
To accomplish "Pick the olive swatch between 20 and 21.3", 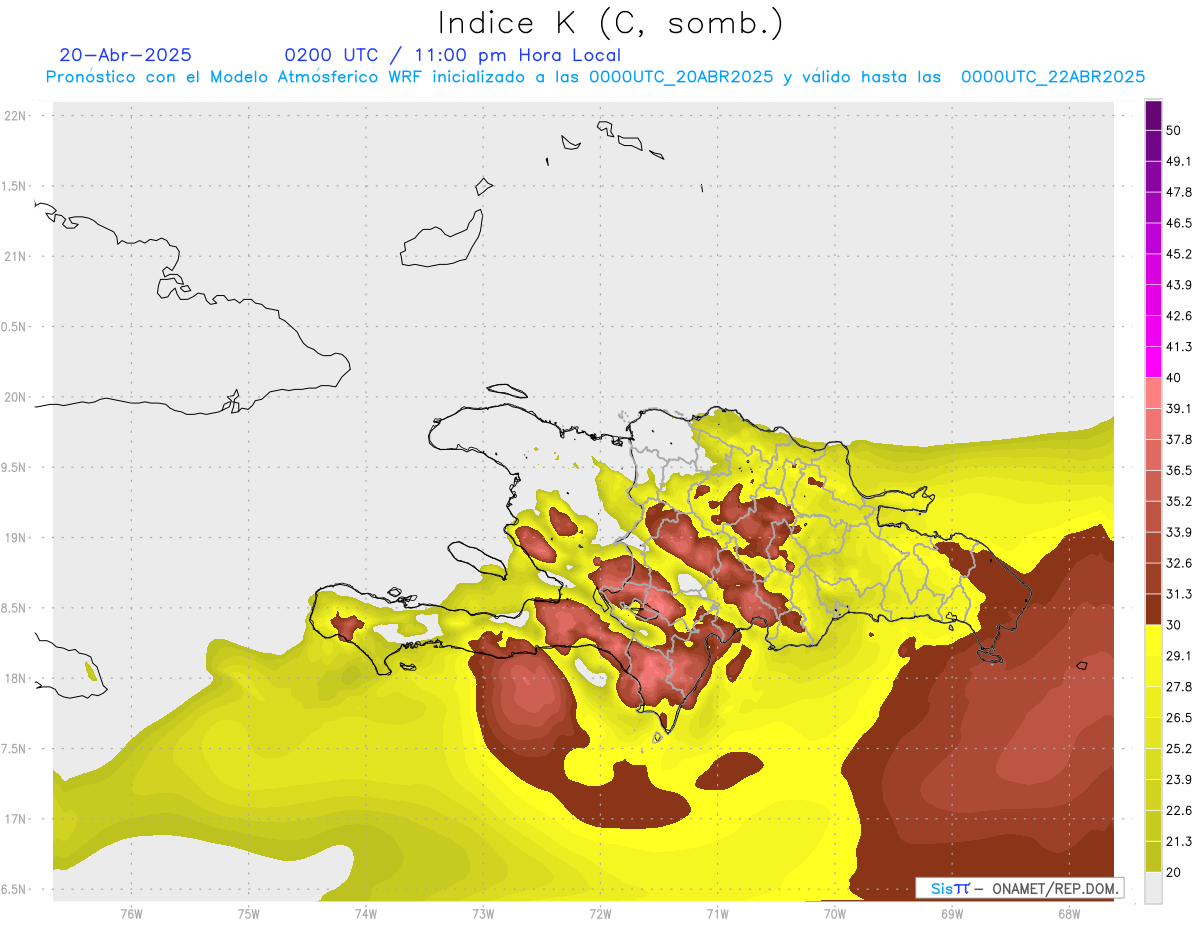I will [x=1153, y=857].
